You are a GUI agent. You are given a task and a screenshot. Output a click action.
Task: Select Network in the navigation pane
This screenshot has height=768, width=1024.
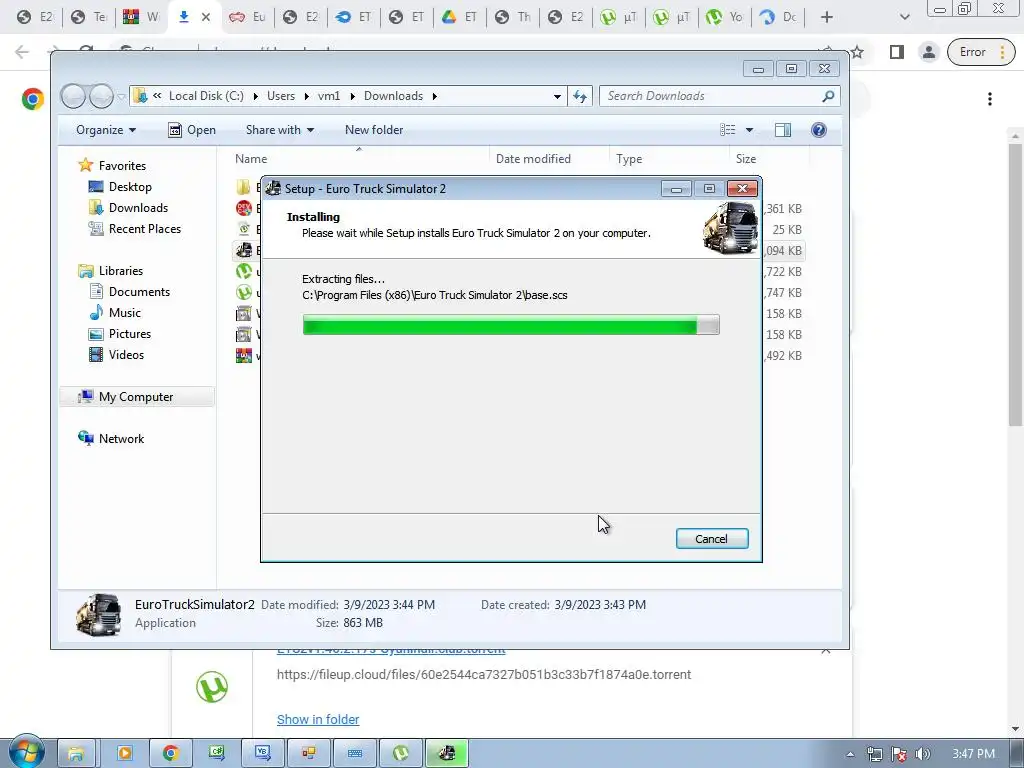[121, 439]
